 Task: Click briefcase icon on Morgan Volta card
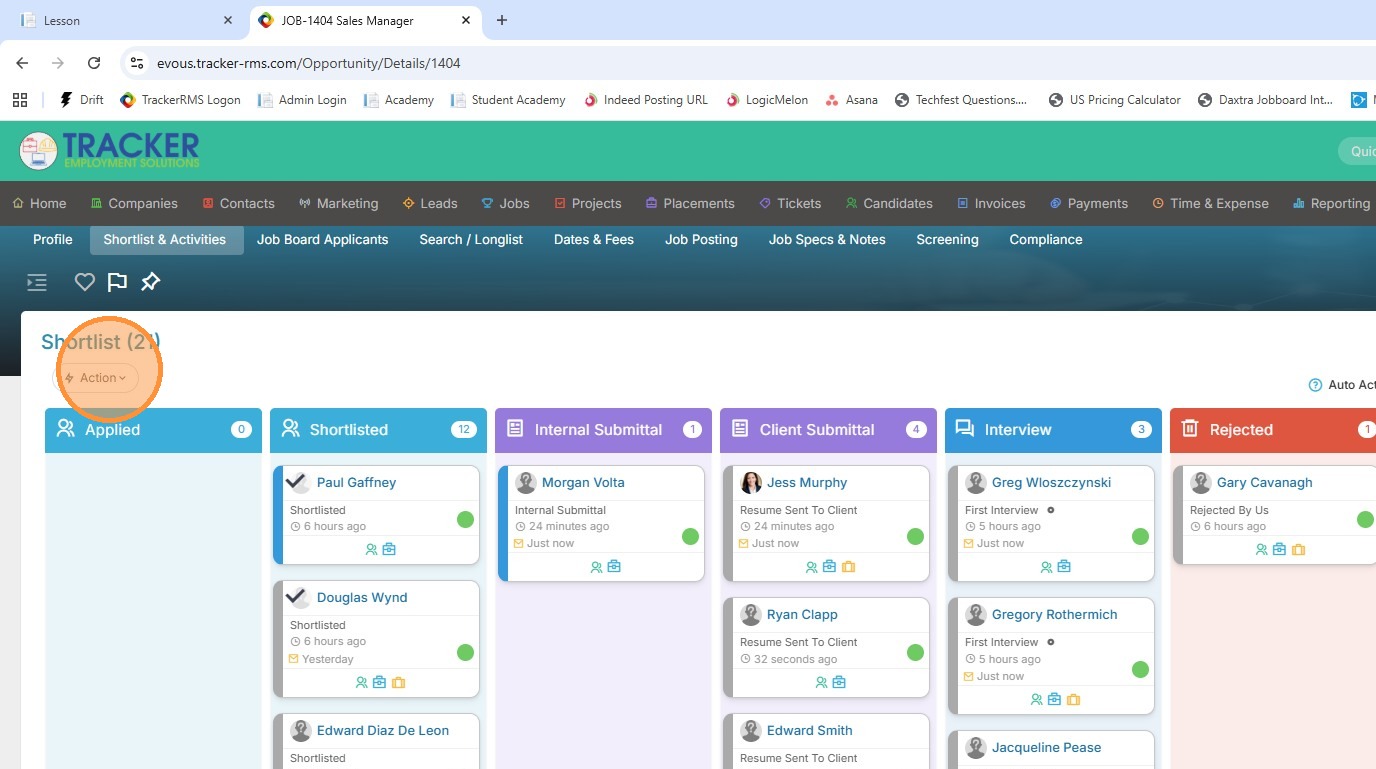[614, 567]
